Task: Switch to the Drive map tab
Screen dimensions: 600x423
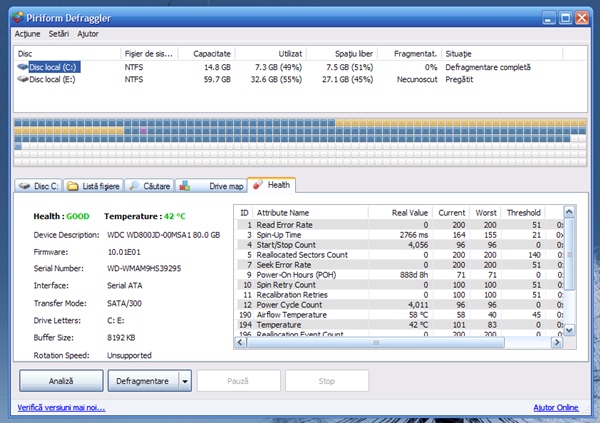Action: 211,186
